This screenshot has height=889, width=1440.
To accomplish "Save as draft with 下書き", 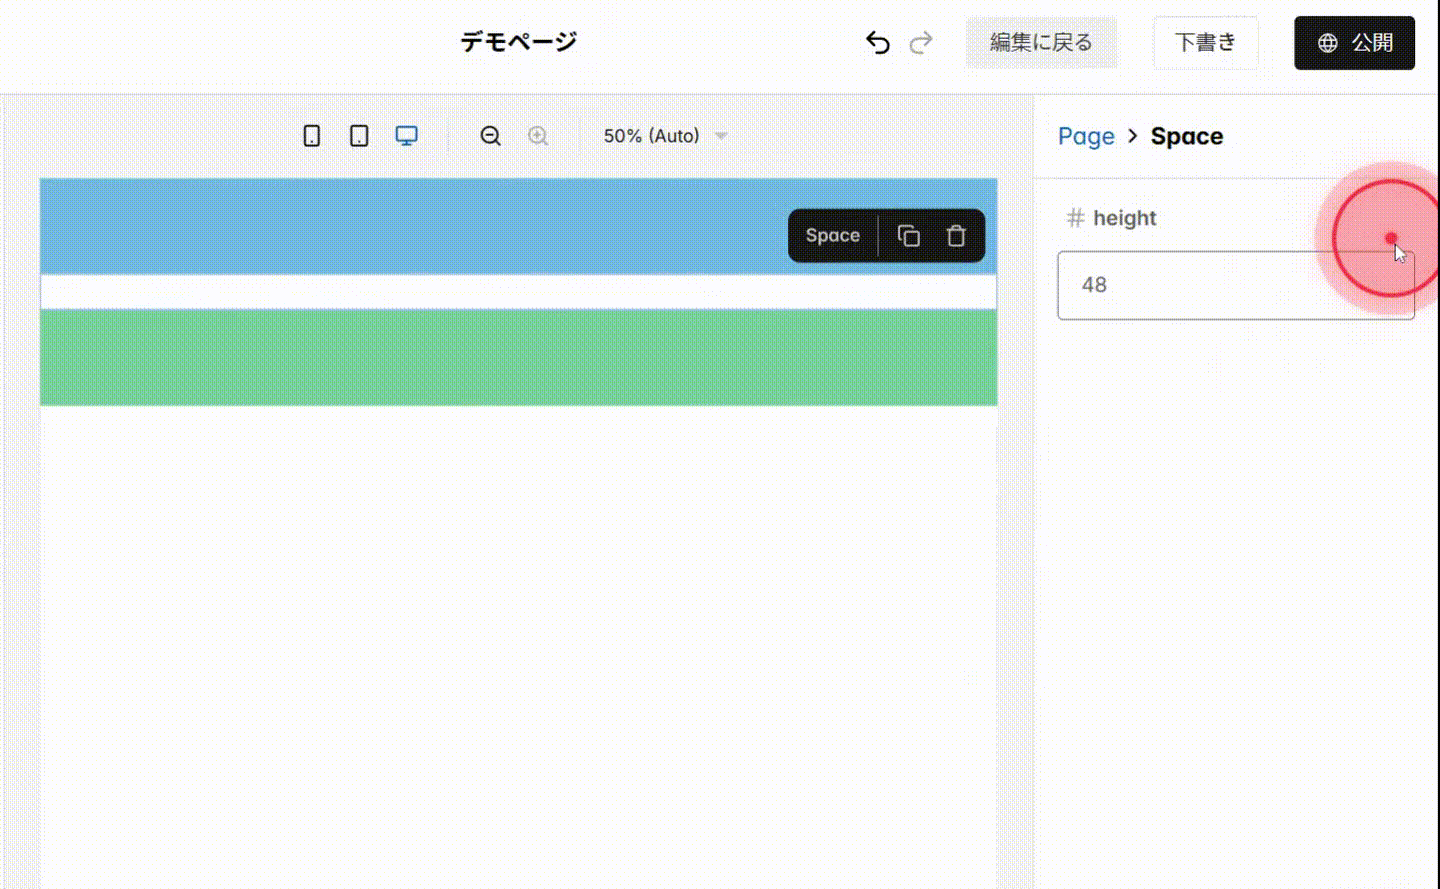I will coord(1206,42).
